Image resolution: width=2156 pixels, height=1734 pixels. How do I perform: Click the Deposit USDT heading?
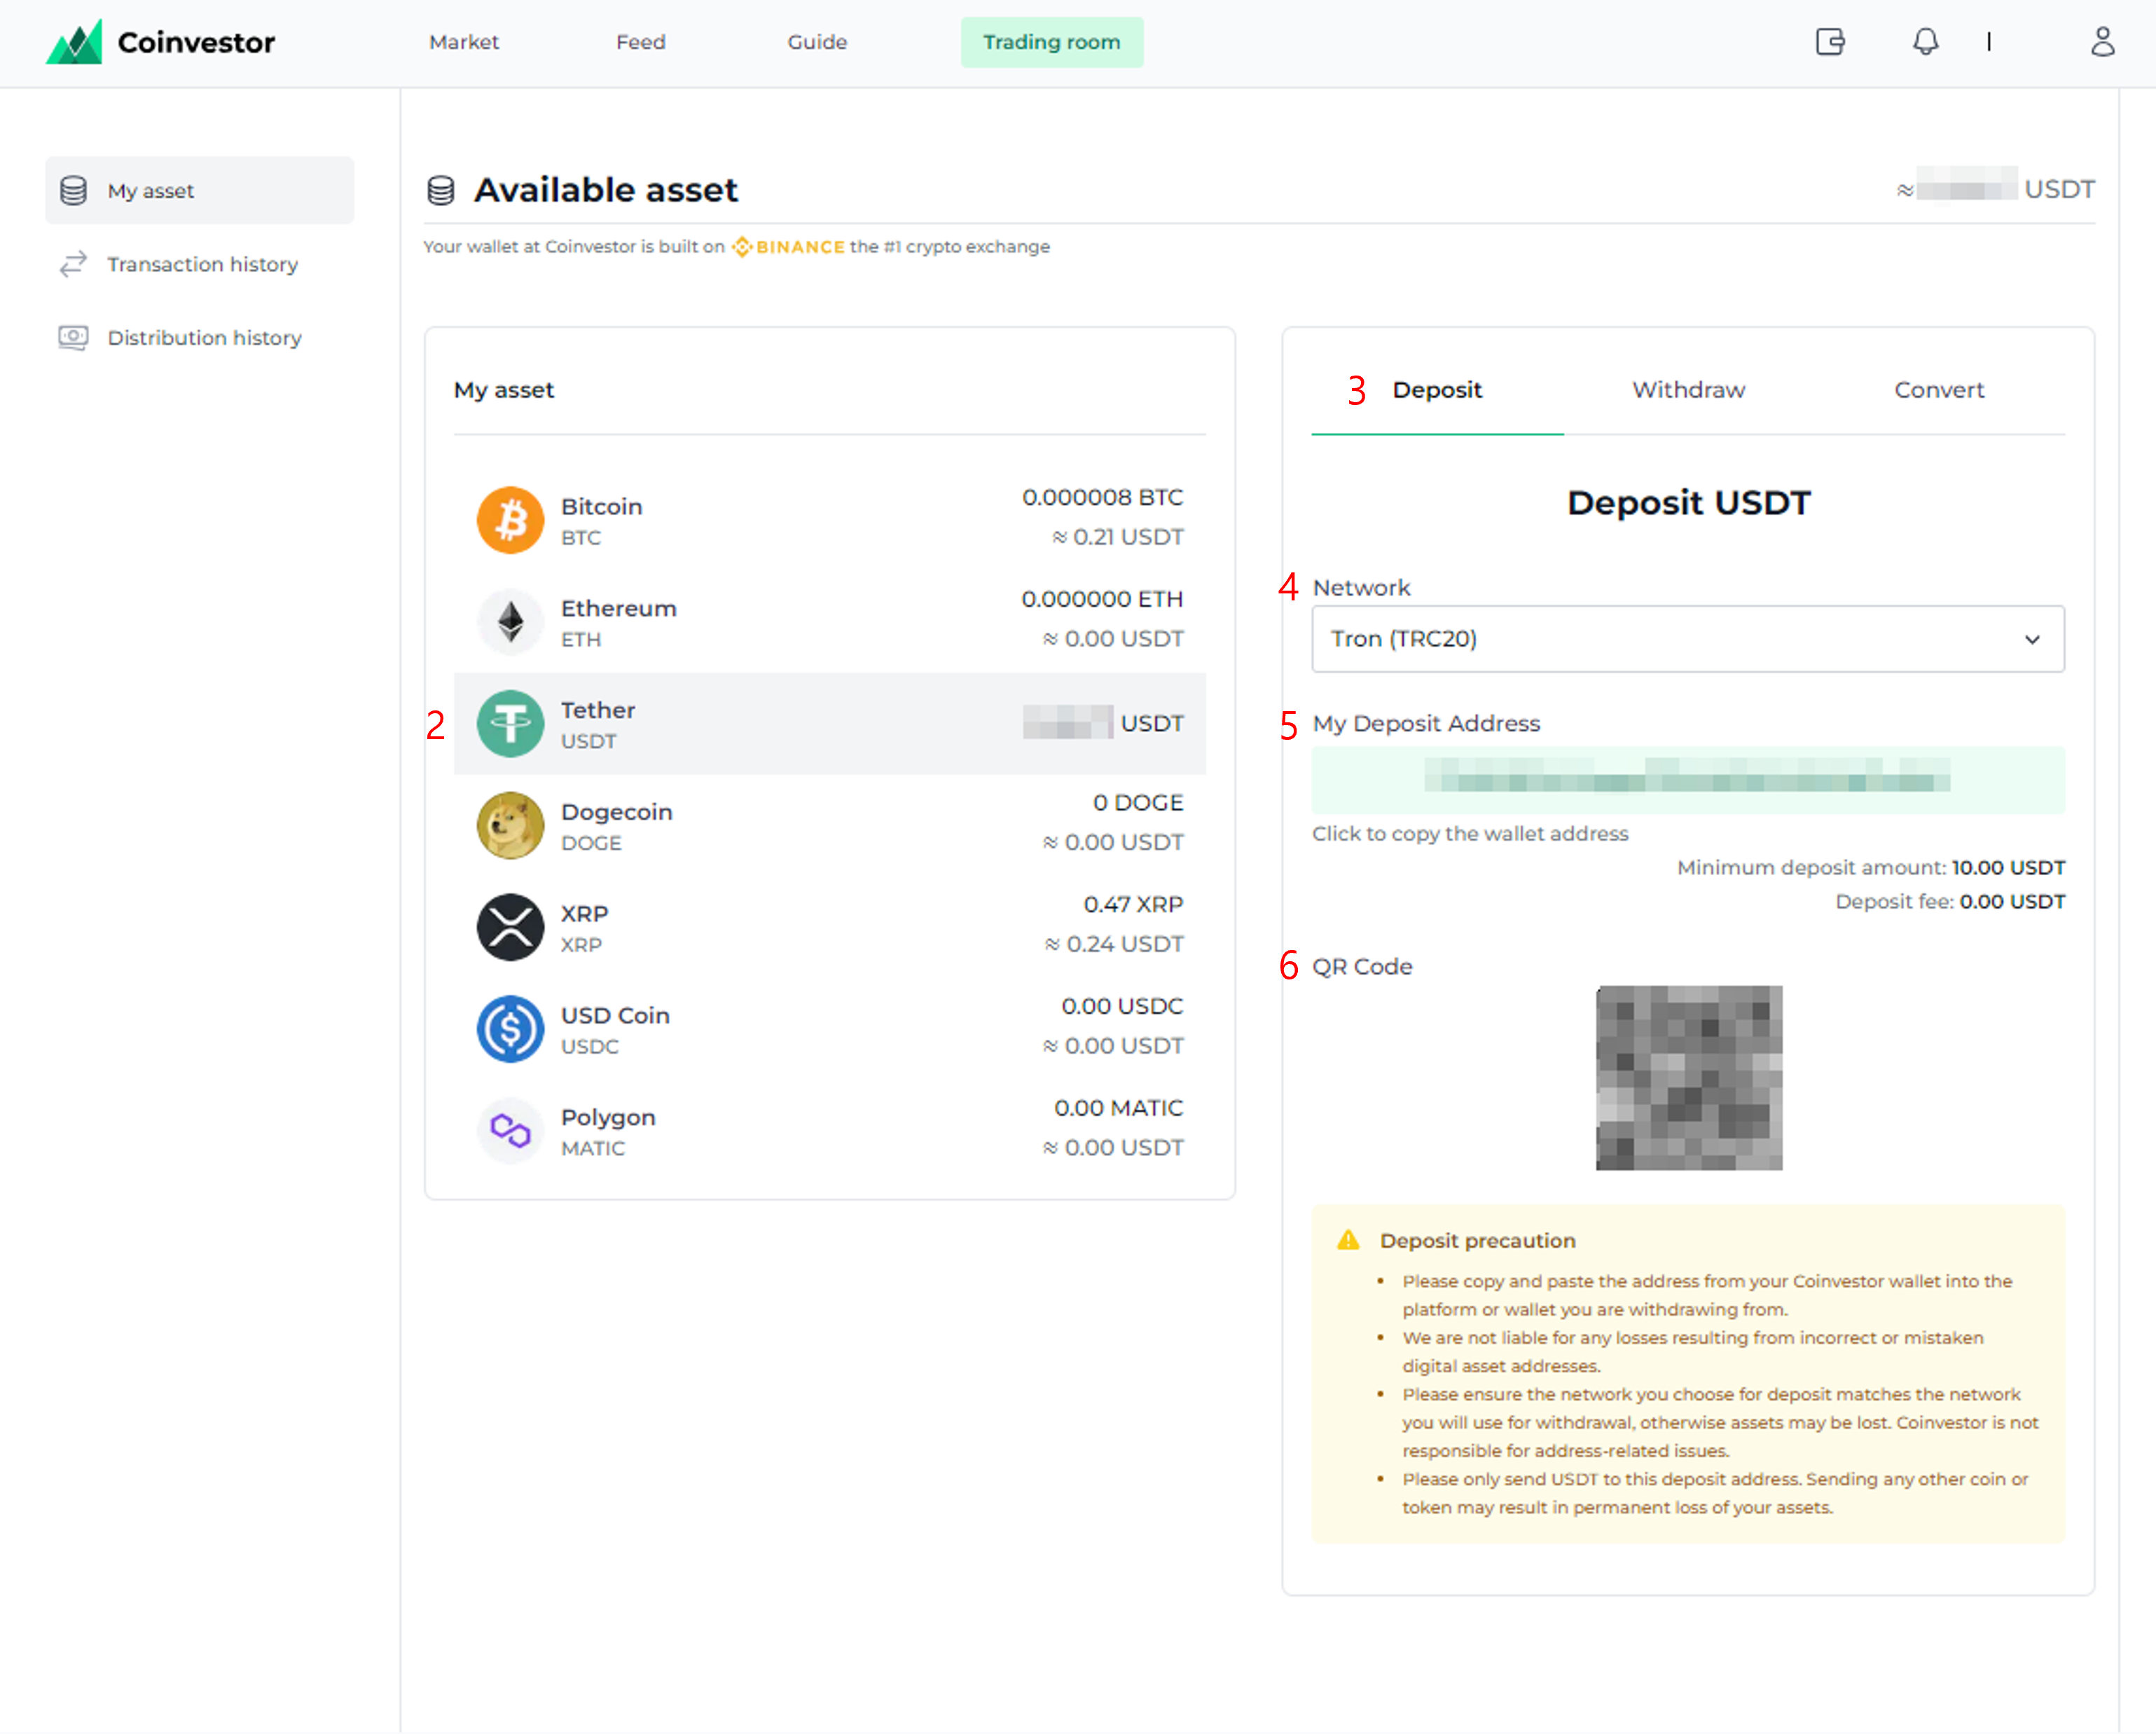[1689, 503]
